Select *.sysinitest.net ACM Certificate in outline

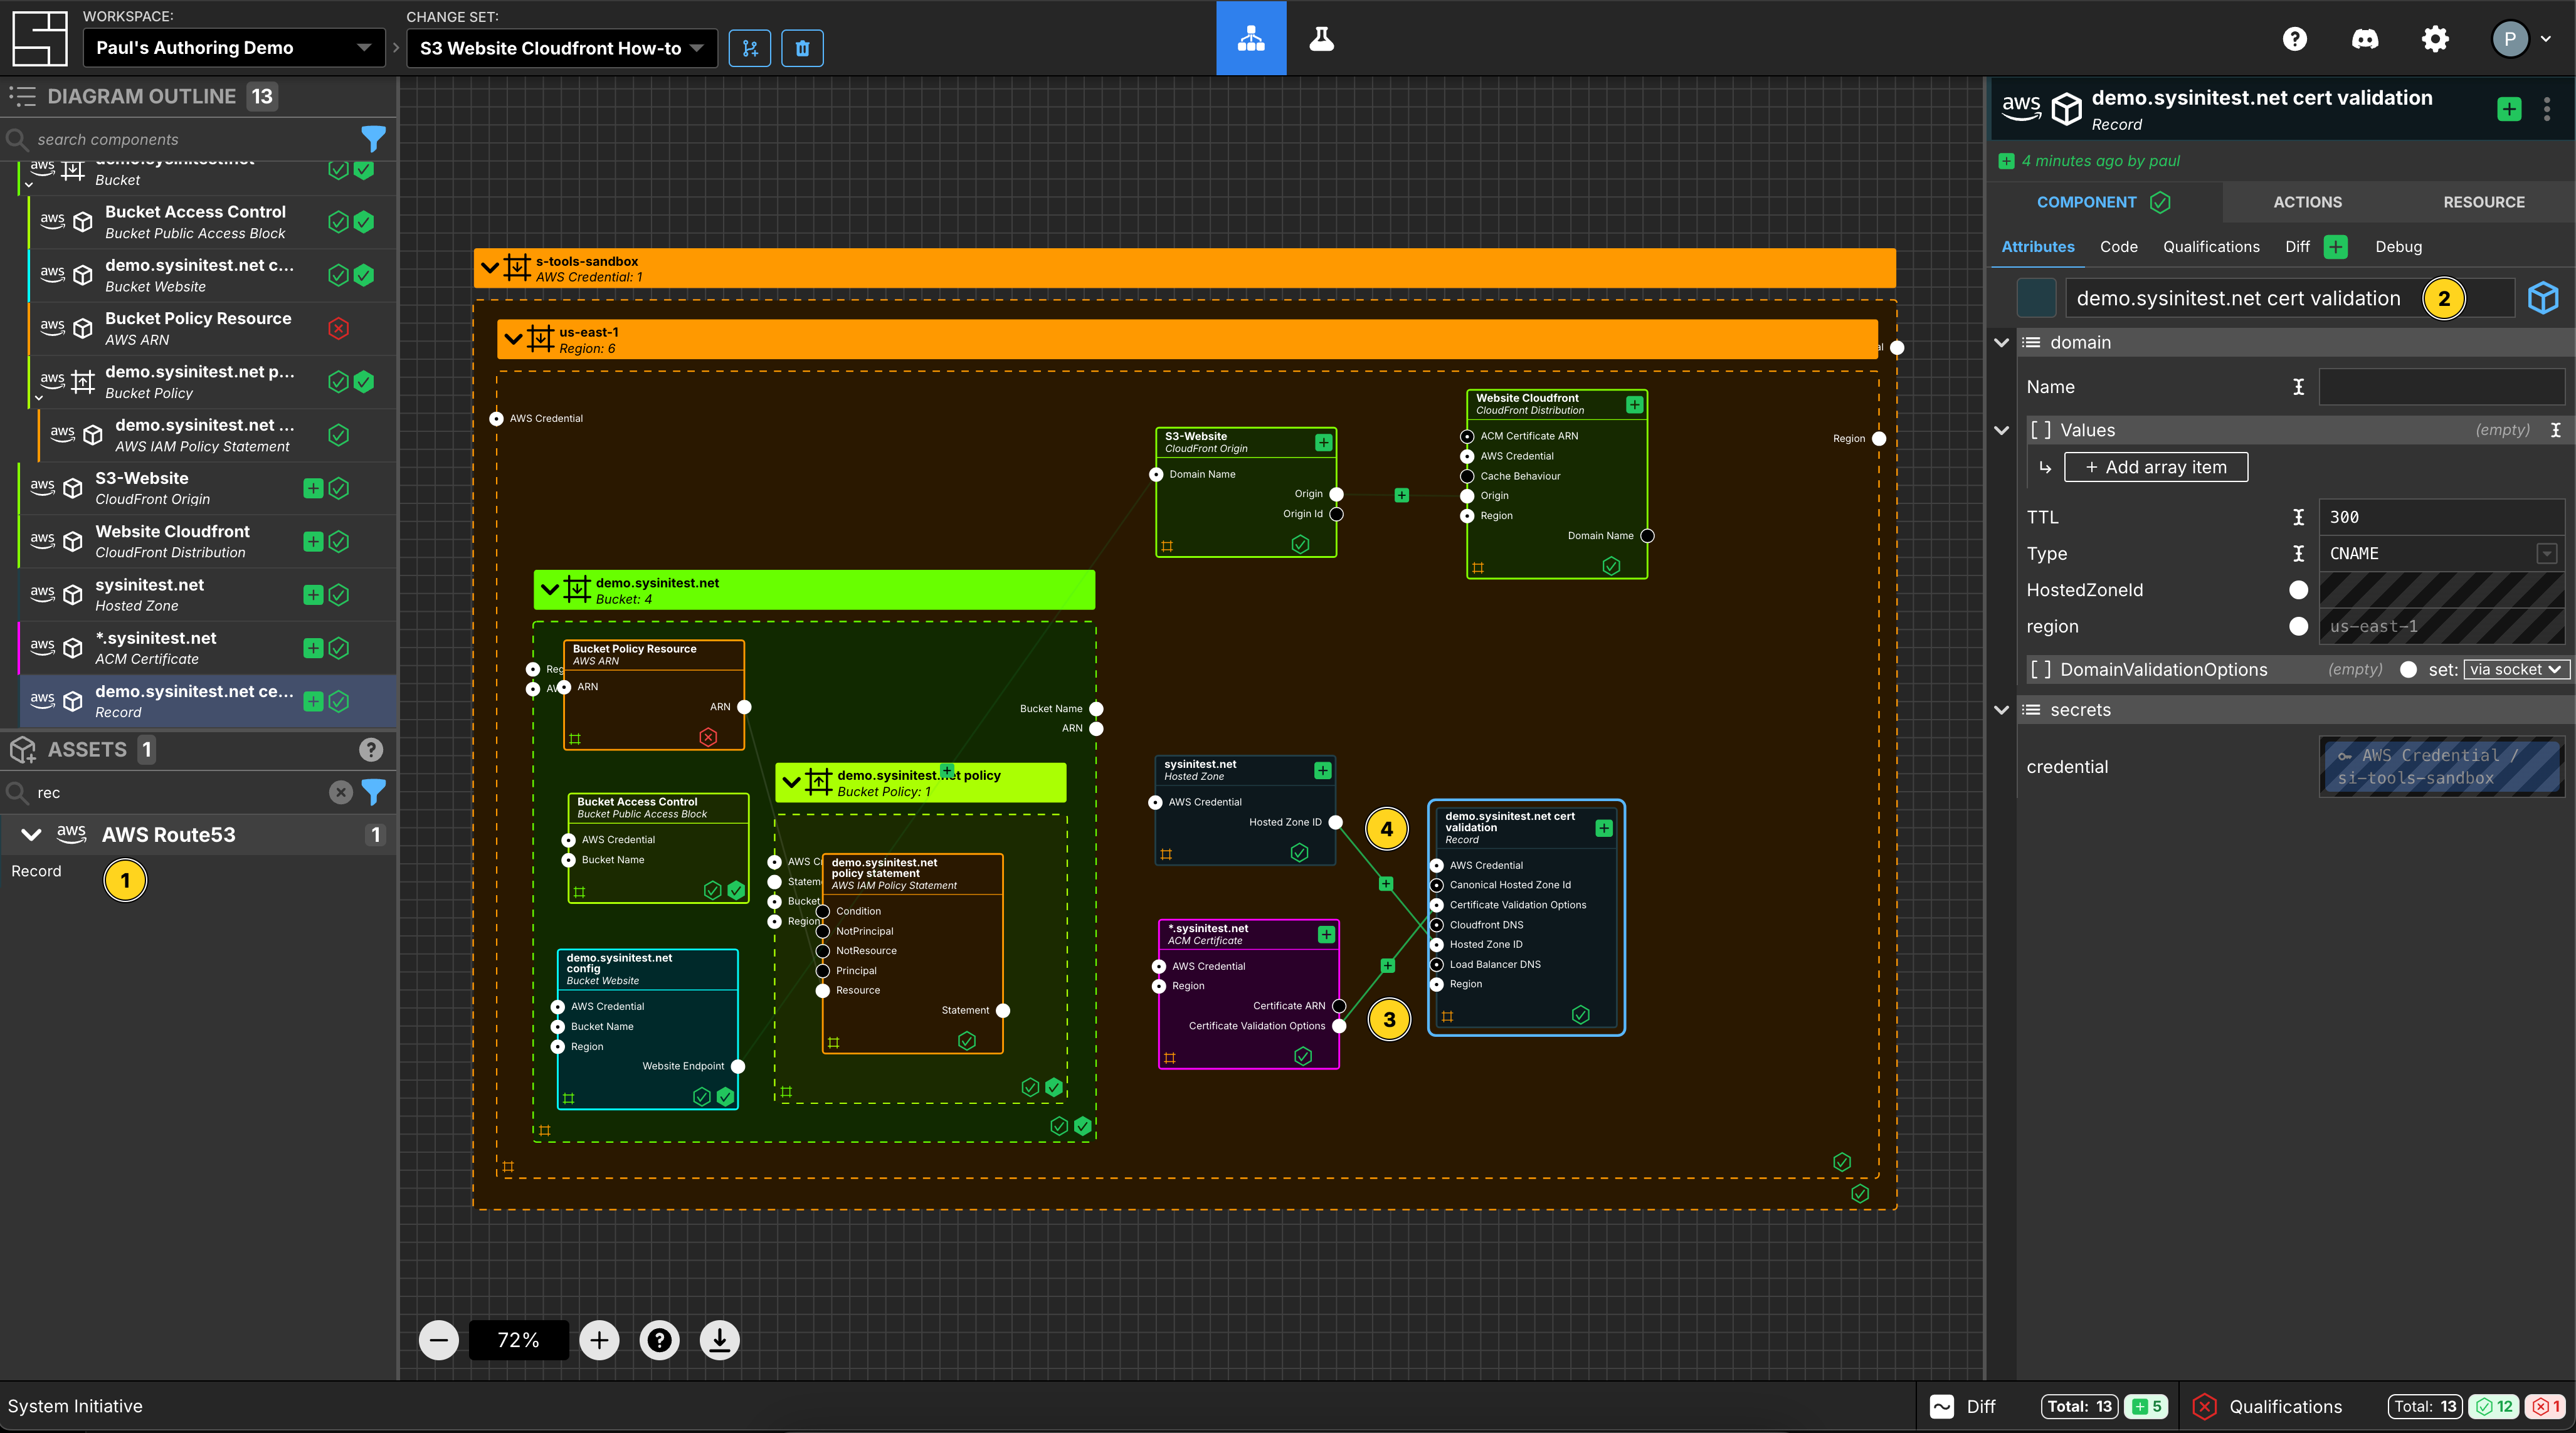198,648
